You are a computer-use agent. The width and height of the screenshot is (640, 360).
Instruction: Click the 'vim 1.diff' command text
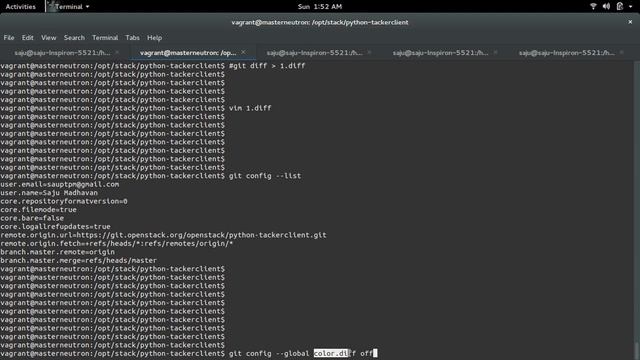(x=250, y=108)
